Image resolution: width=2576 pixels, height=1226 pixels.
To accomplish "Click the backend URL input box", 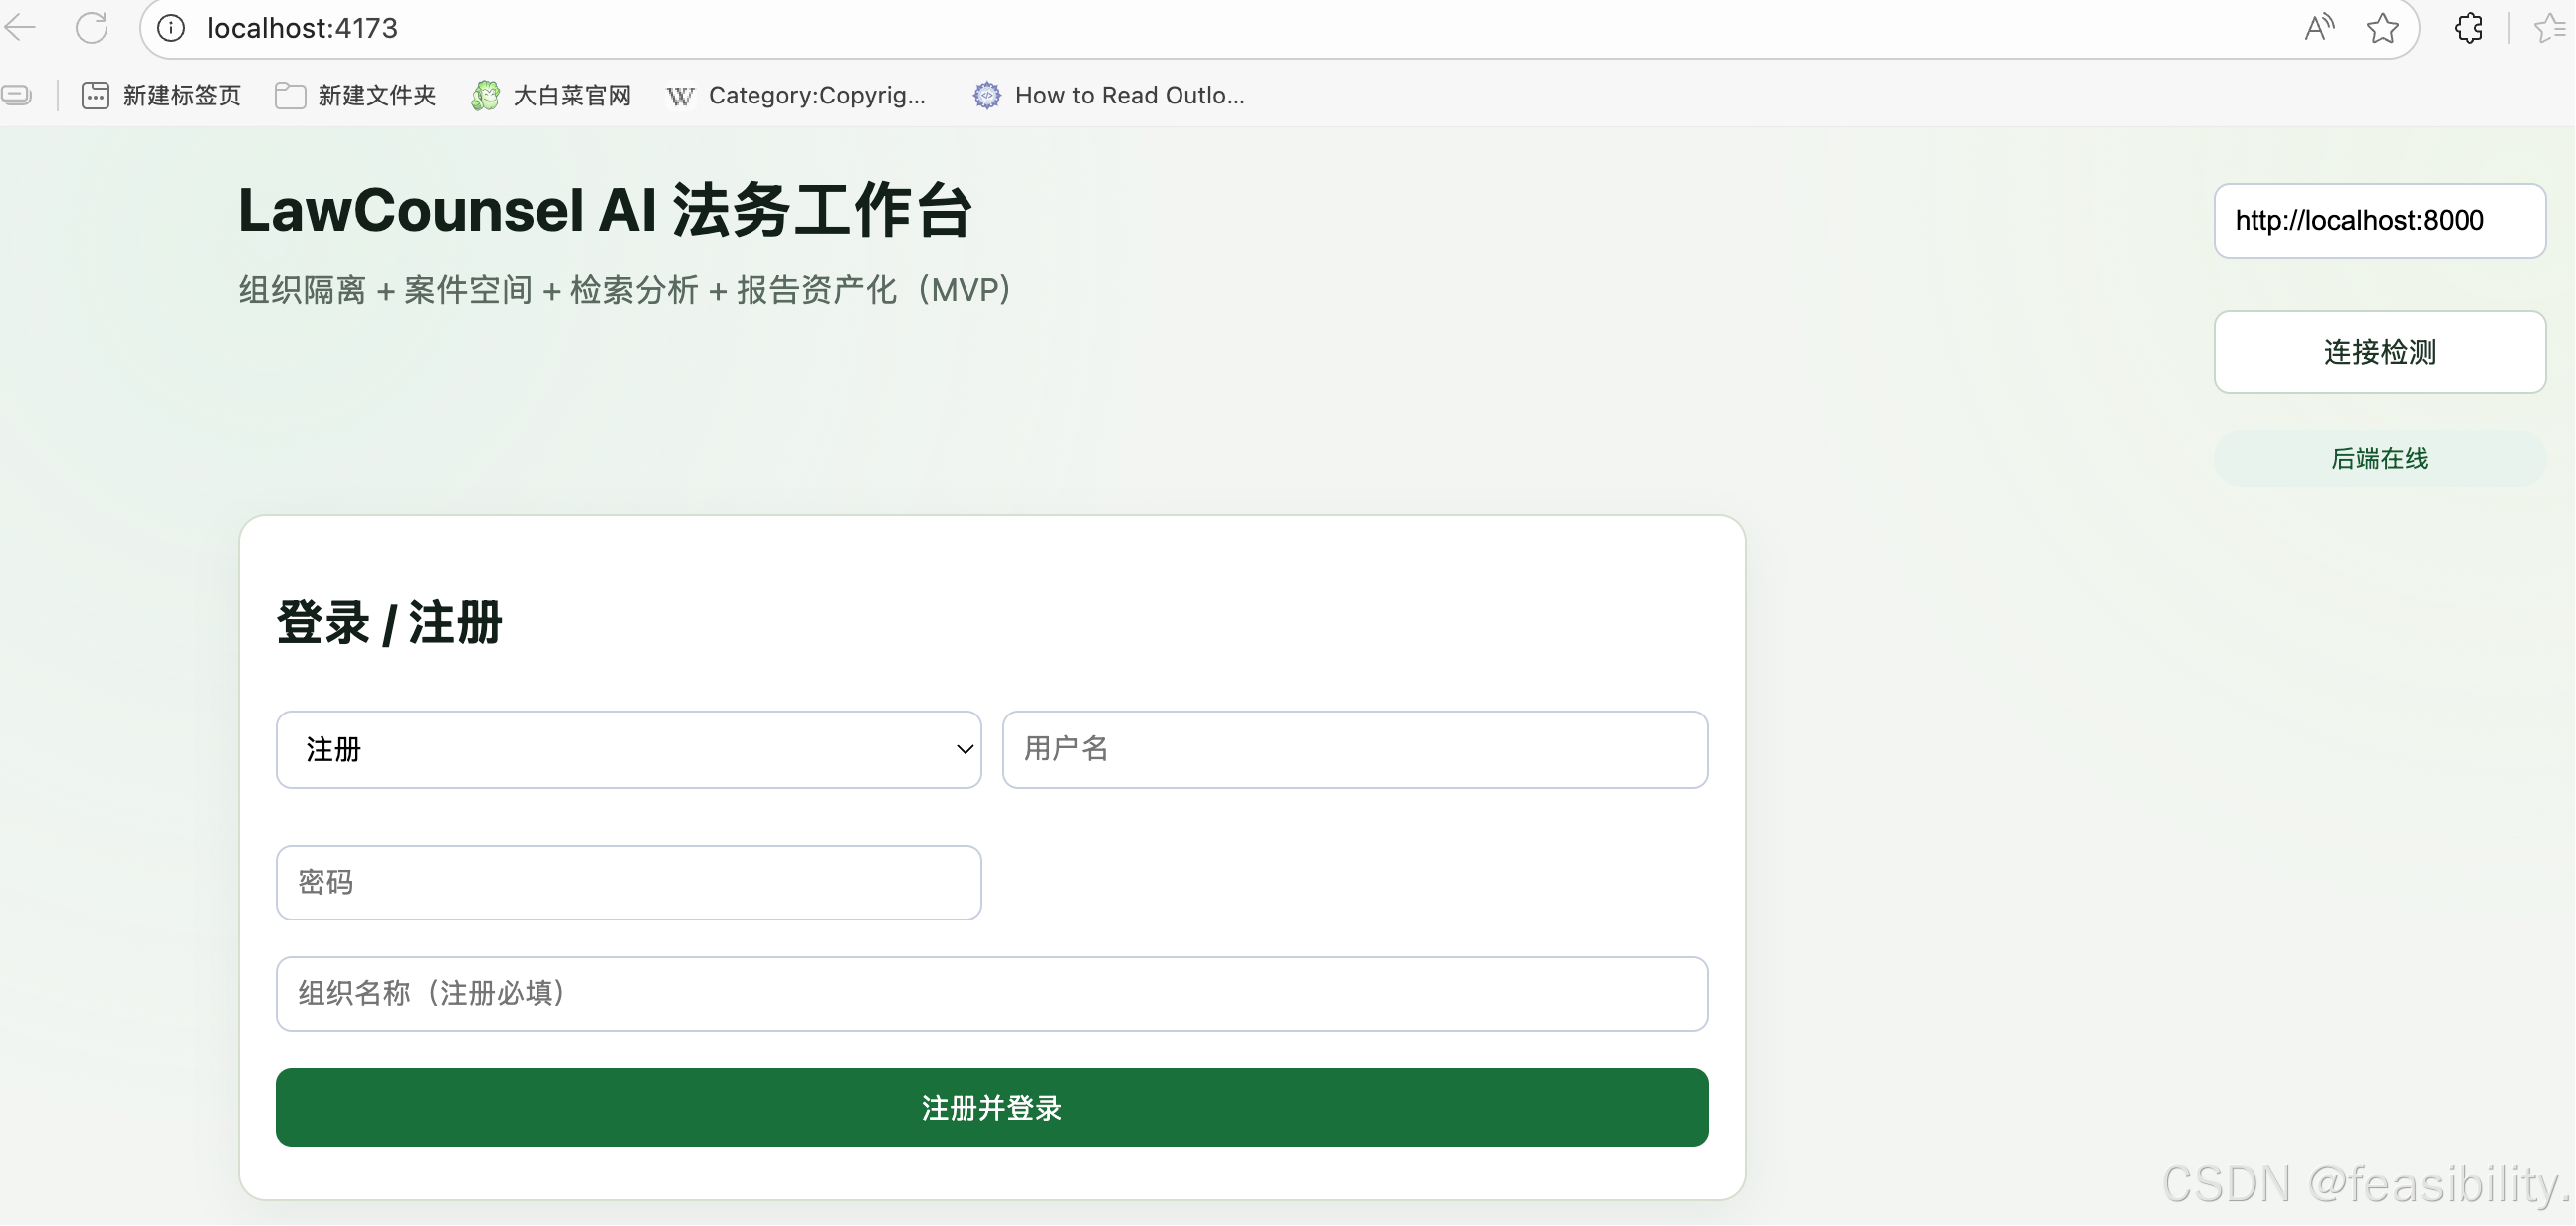I will (x=2379, y=221).
